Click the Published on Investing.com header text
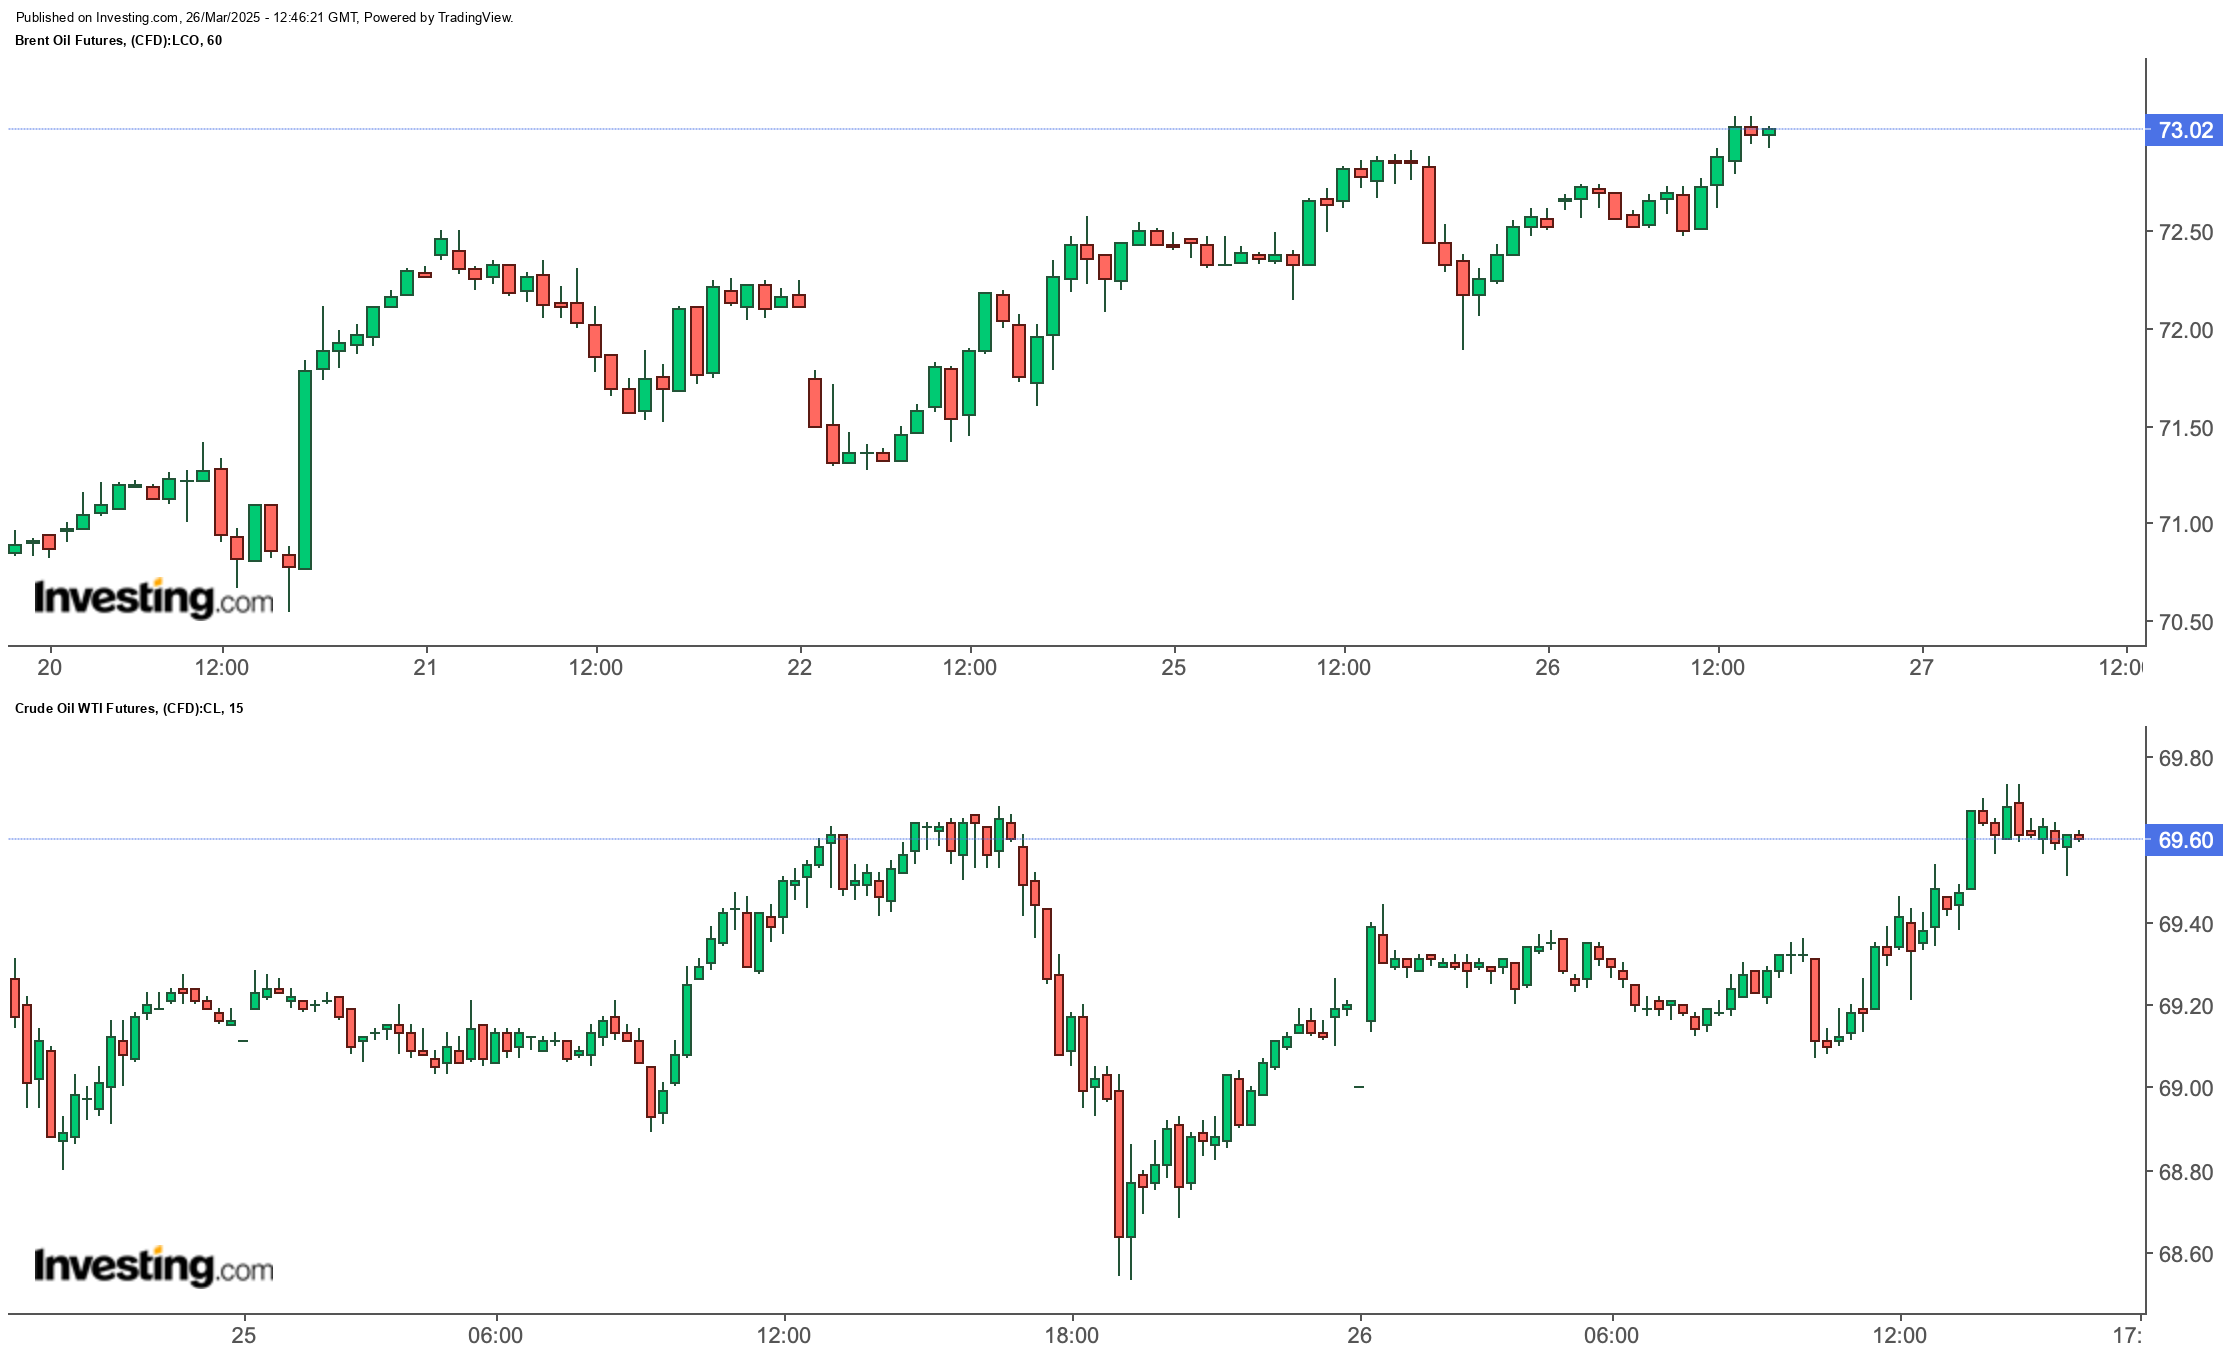Viewport: 2230px width, 1356px height. [x=265, y=17]
